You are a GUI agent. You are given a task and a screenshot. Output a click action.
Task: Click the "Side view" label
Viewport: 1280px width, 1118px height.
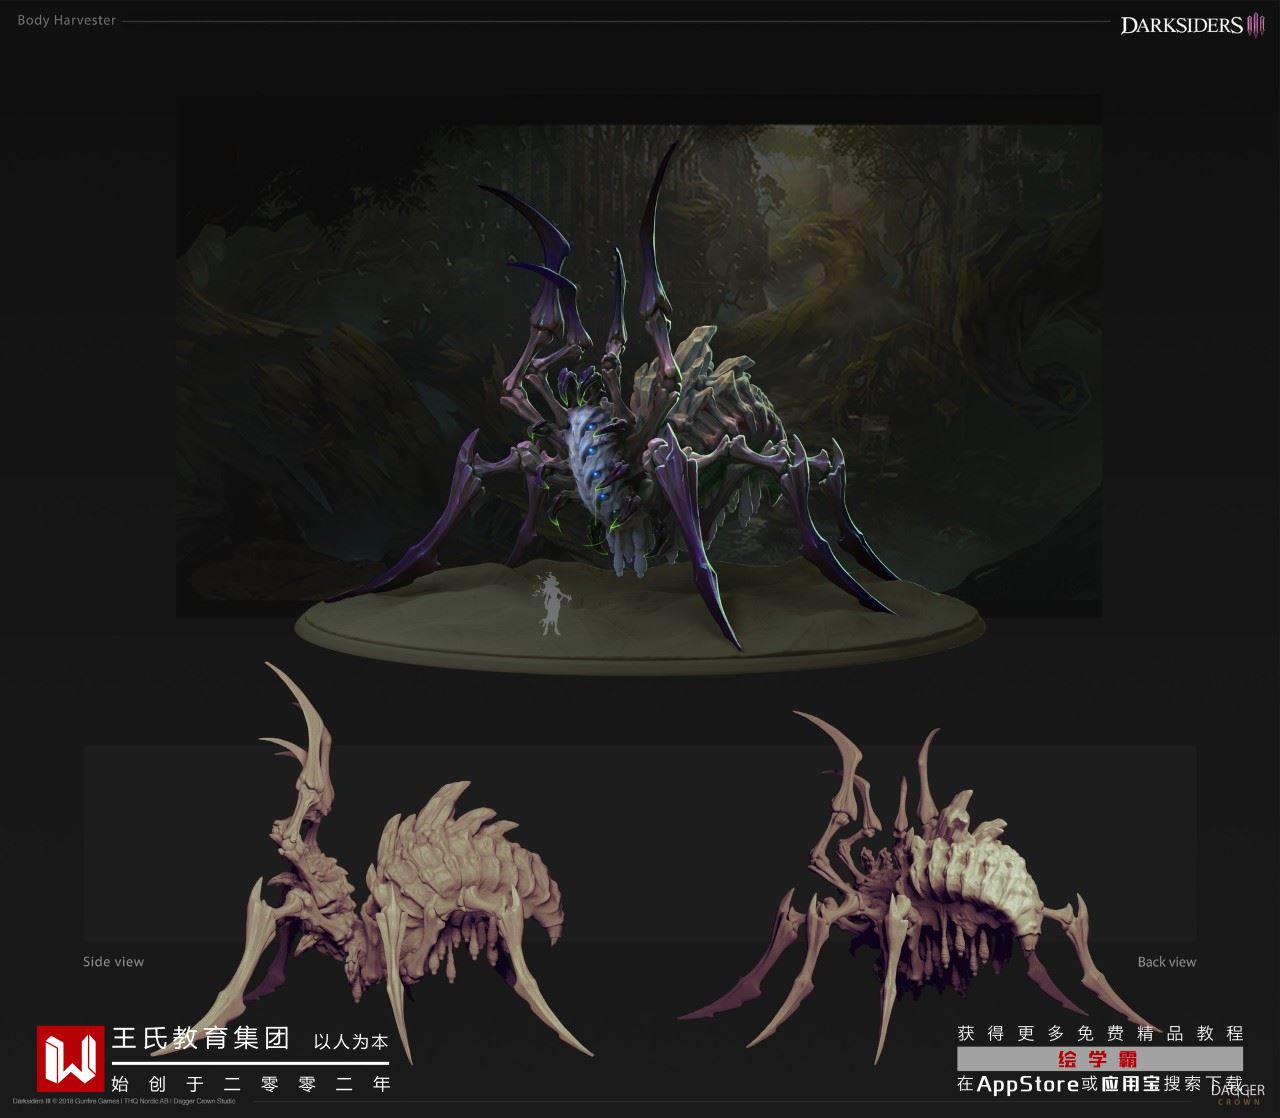(x=113, y=962)
